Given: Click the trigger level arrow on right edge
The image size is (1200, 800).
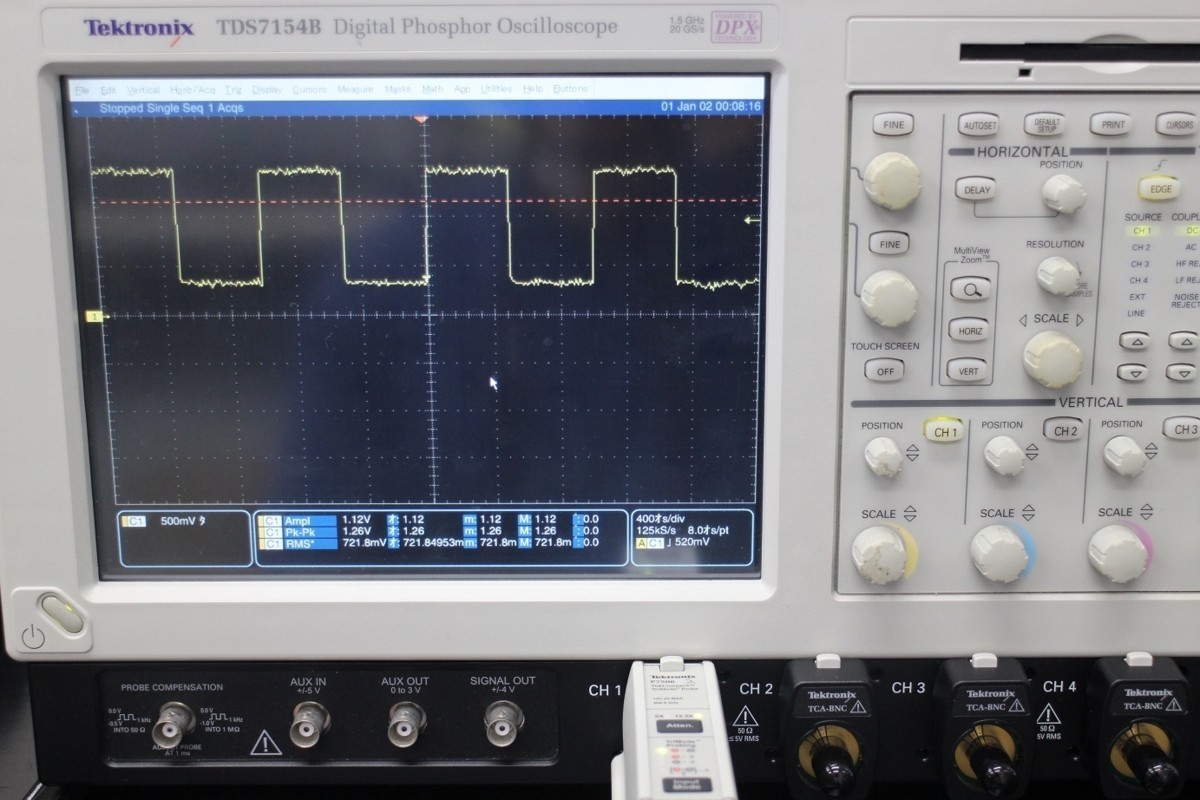Looking at the screenshot, I should 753,219.
